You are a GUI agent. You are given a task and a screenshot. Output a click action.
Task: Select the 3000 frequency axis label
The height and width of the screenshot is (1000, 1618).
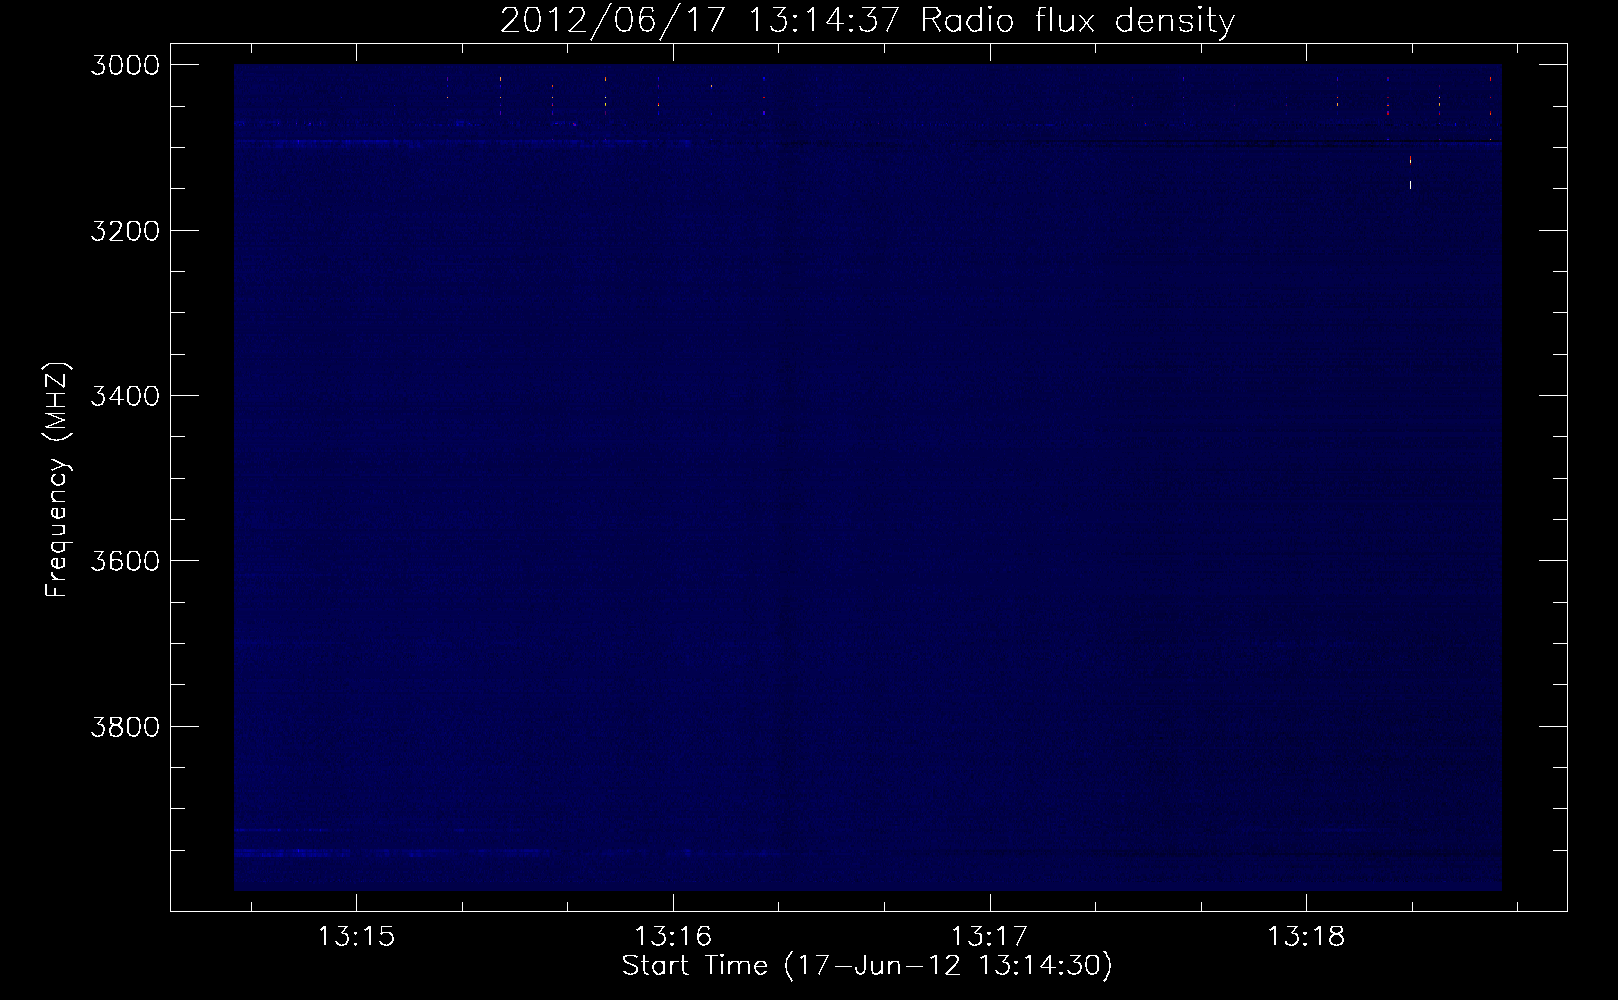click(x=124, y=65)
